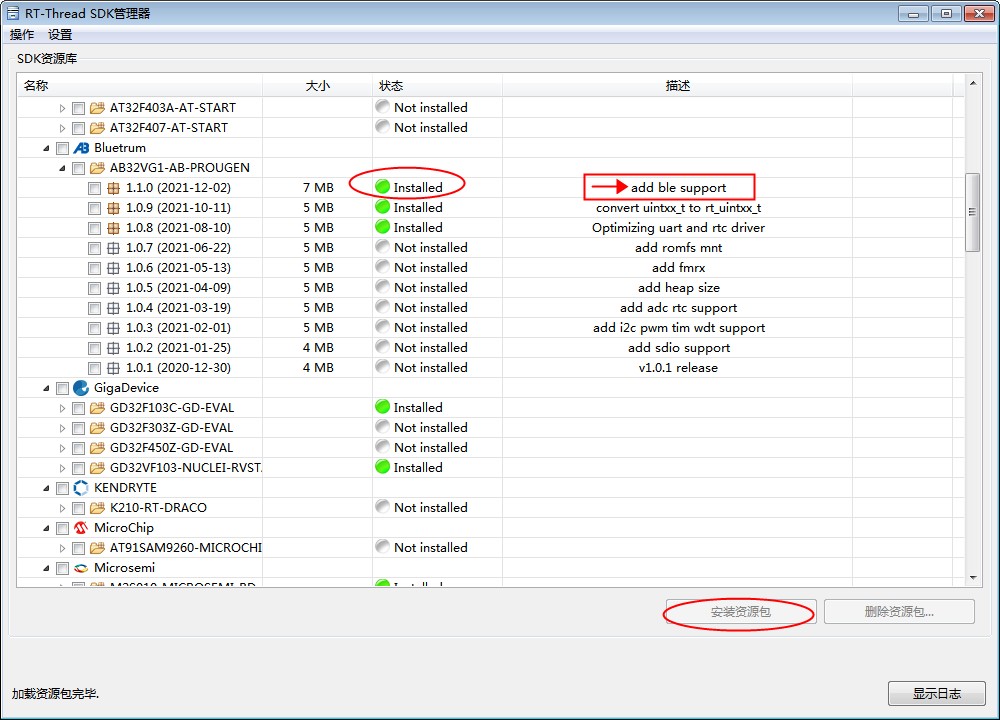The width and height of the screenshot is (1000, 720).
Task: Tick the Bluetrum vendor checkbox
Action: tap(62, 148)
